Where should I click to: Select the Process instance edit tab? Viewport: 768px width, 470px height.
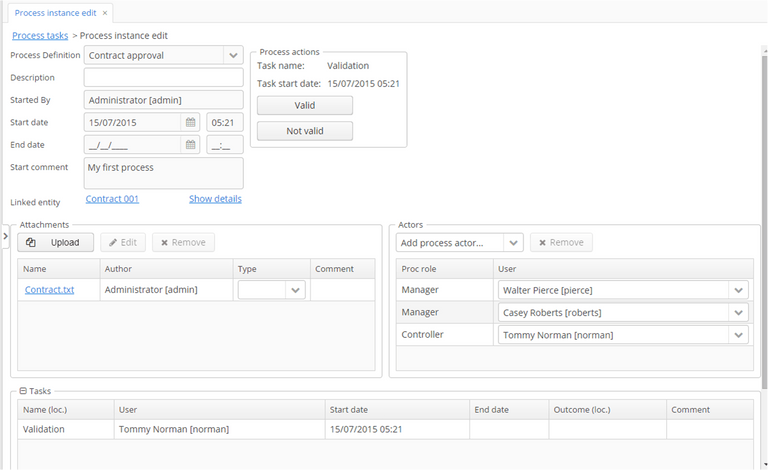point(55,13)
